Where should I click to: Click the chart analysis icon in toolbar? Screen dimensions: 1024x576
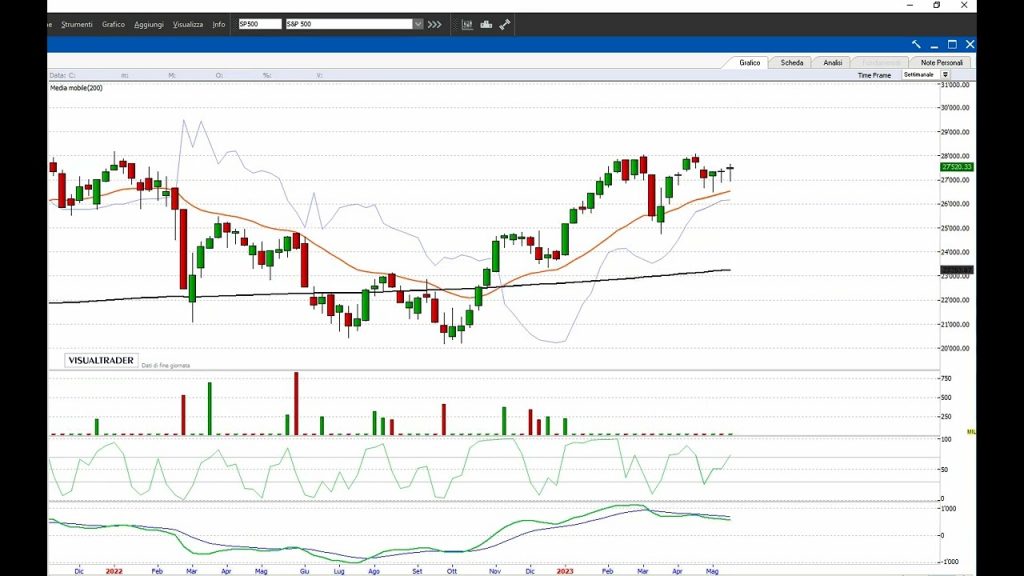point(467,24)
